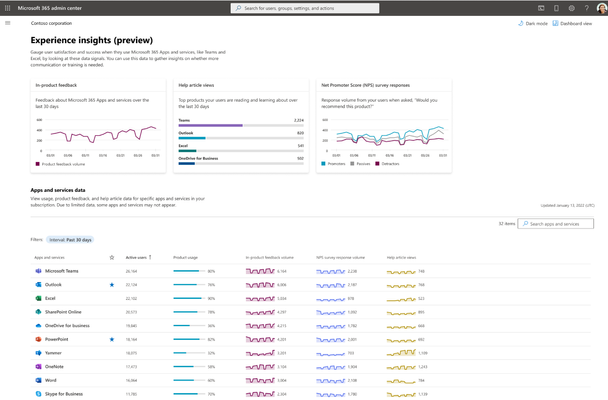Click OneDrive for Business help views bar
The image size is (608, 400).
(241, 164)
